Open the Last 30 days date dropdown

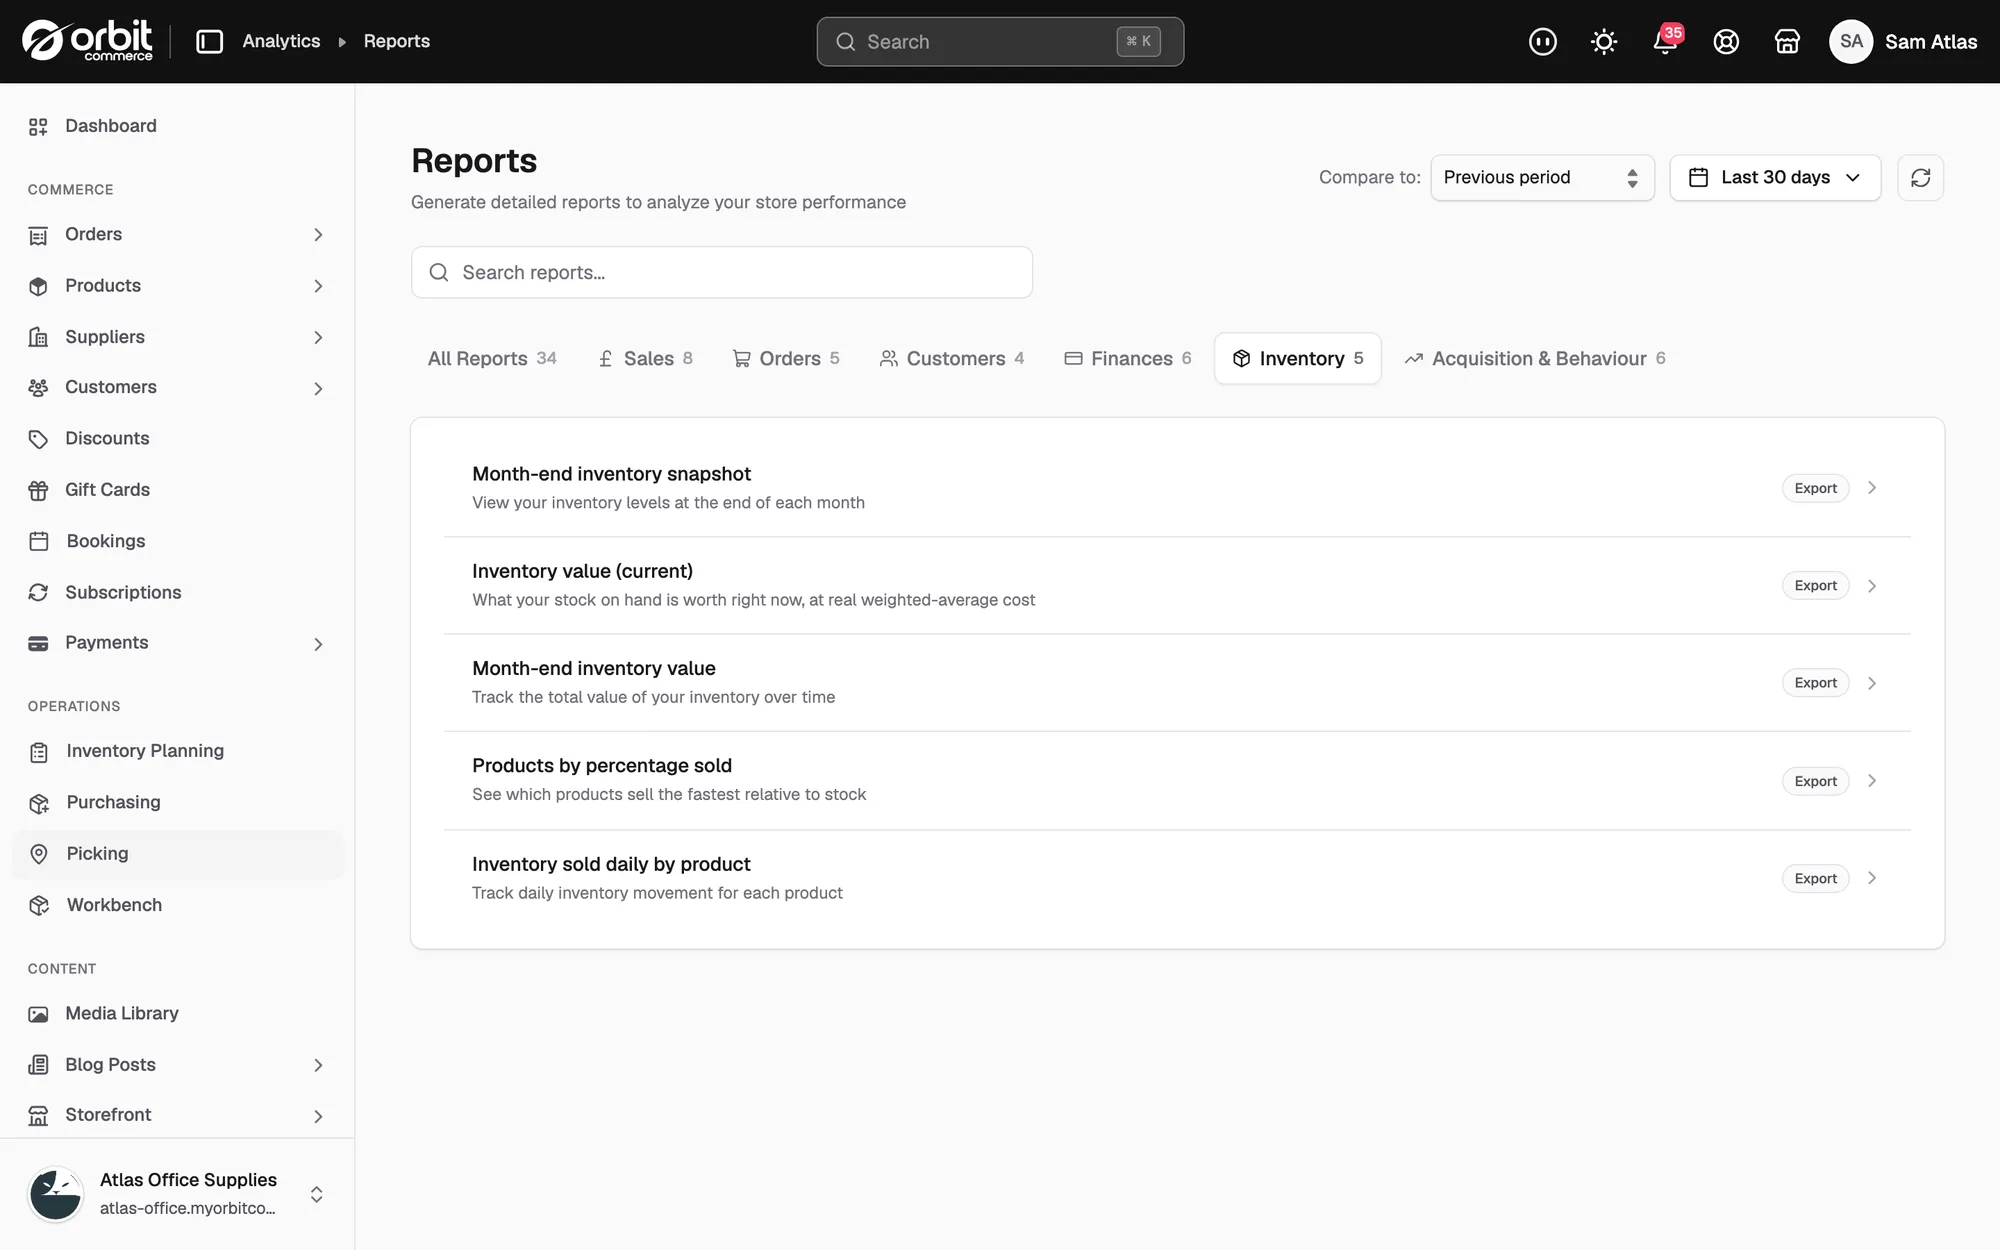tap(1775, 177)
